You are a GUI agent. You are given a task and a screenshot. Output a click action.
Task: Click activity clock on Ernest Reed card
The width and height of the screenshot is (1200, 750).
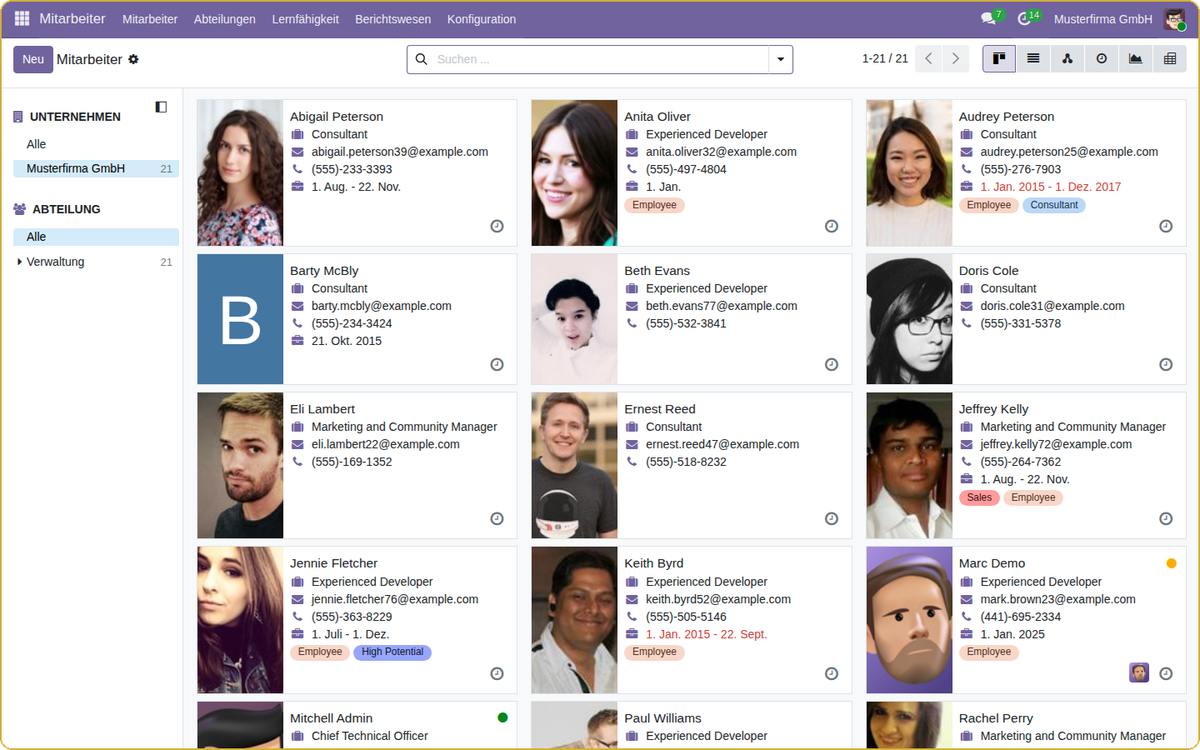[831, 519]
